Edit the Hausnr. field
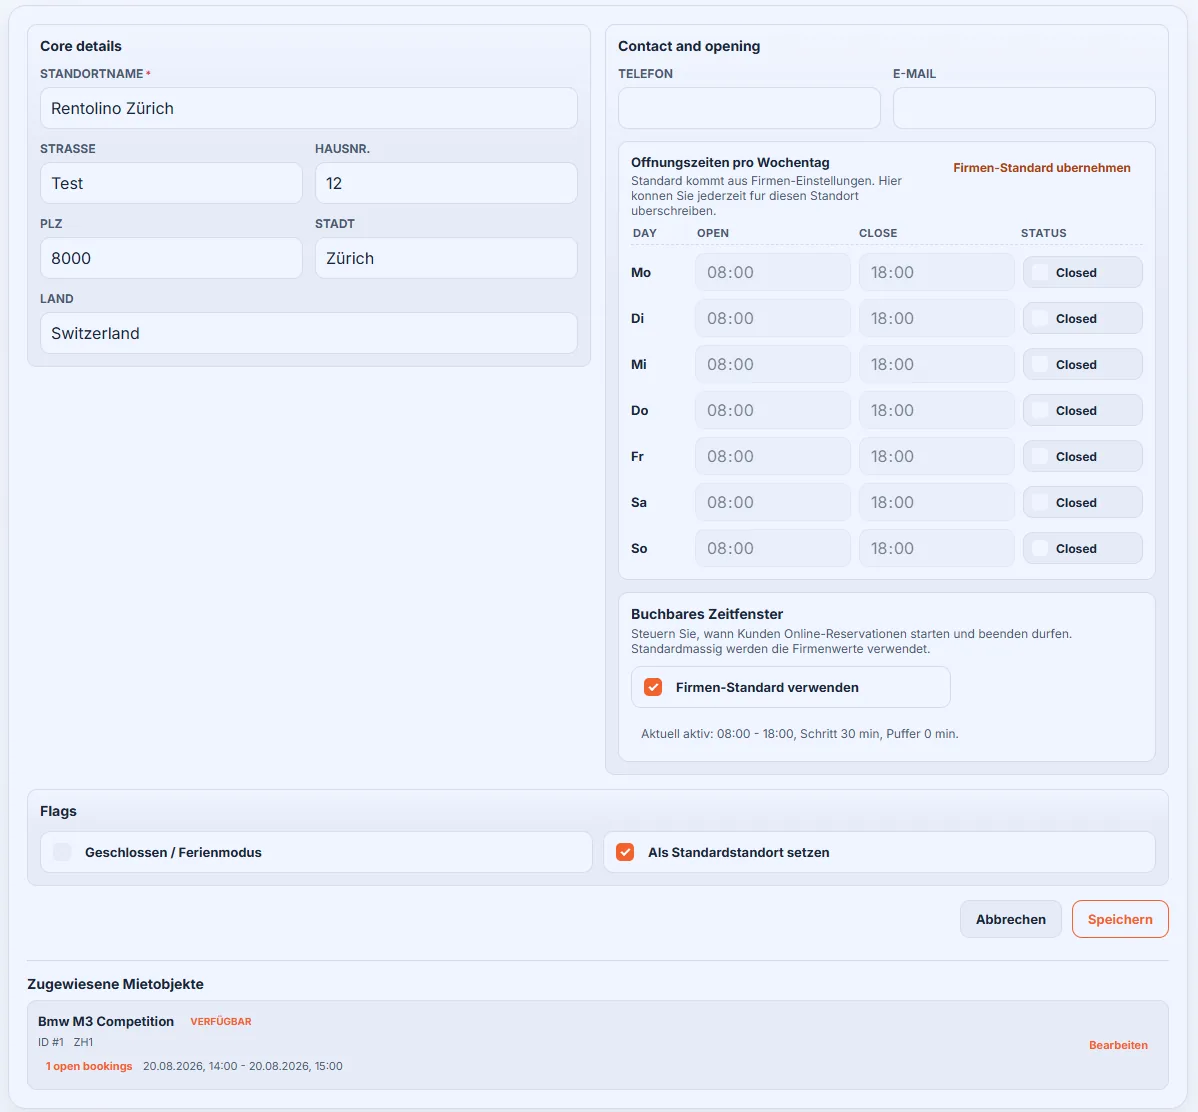This screenshot has height=1112, width=1198. click(446, 183)
